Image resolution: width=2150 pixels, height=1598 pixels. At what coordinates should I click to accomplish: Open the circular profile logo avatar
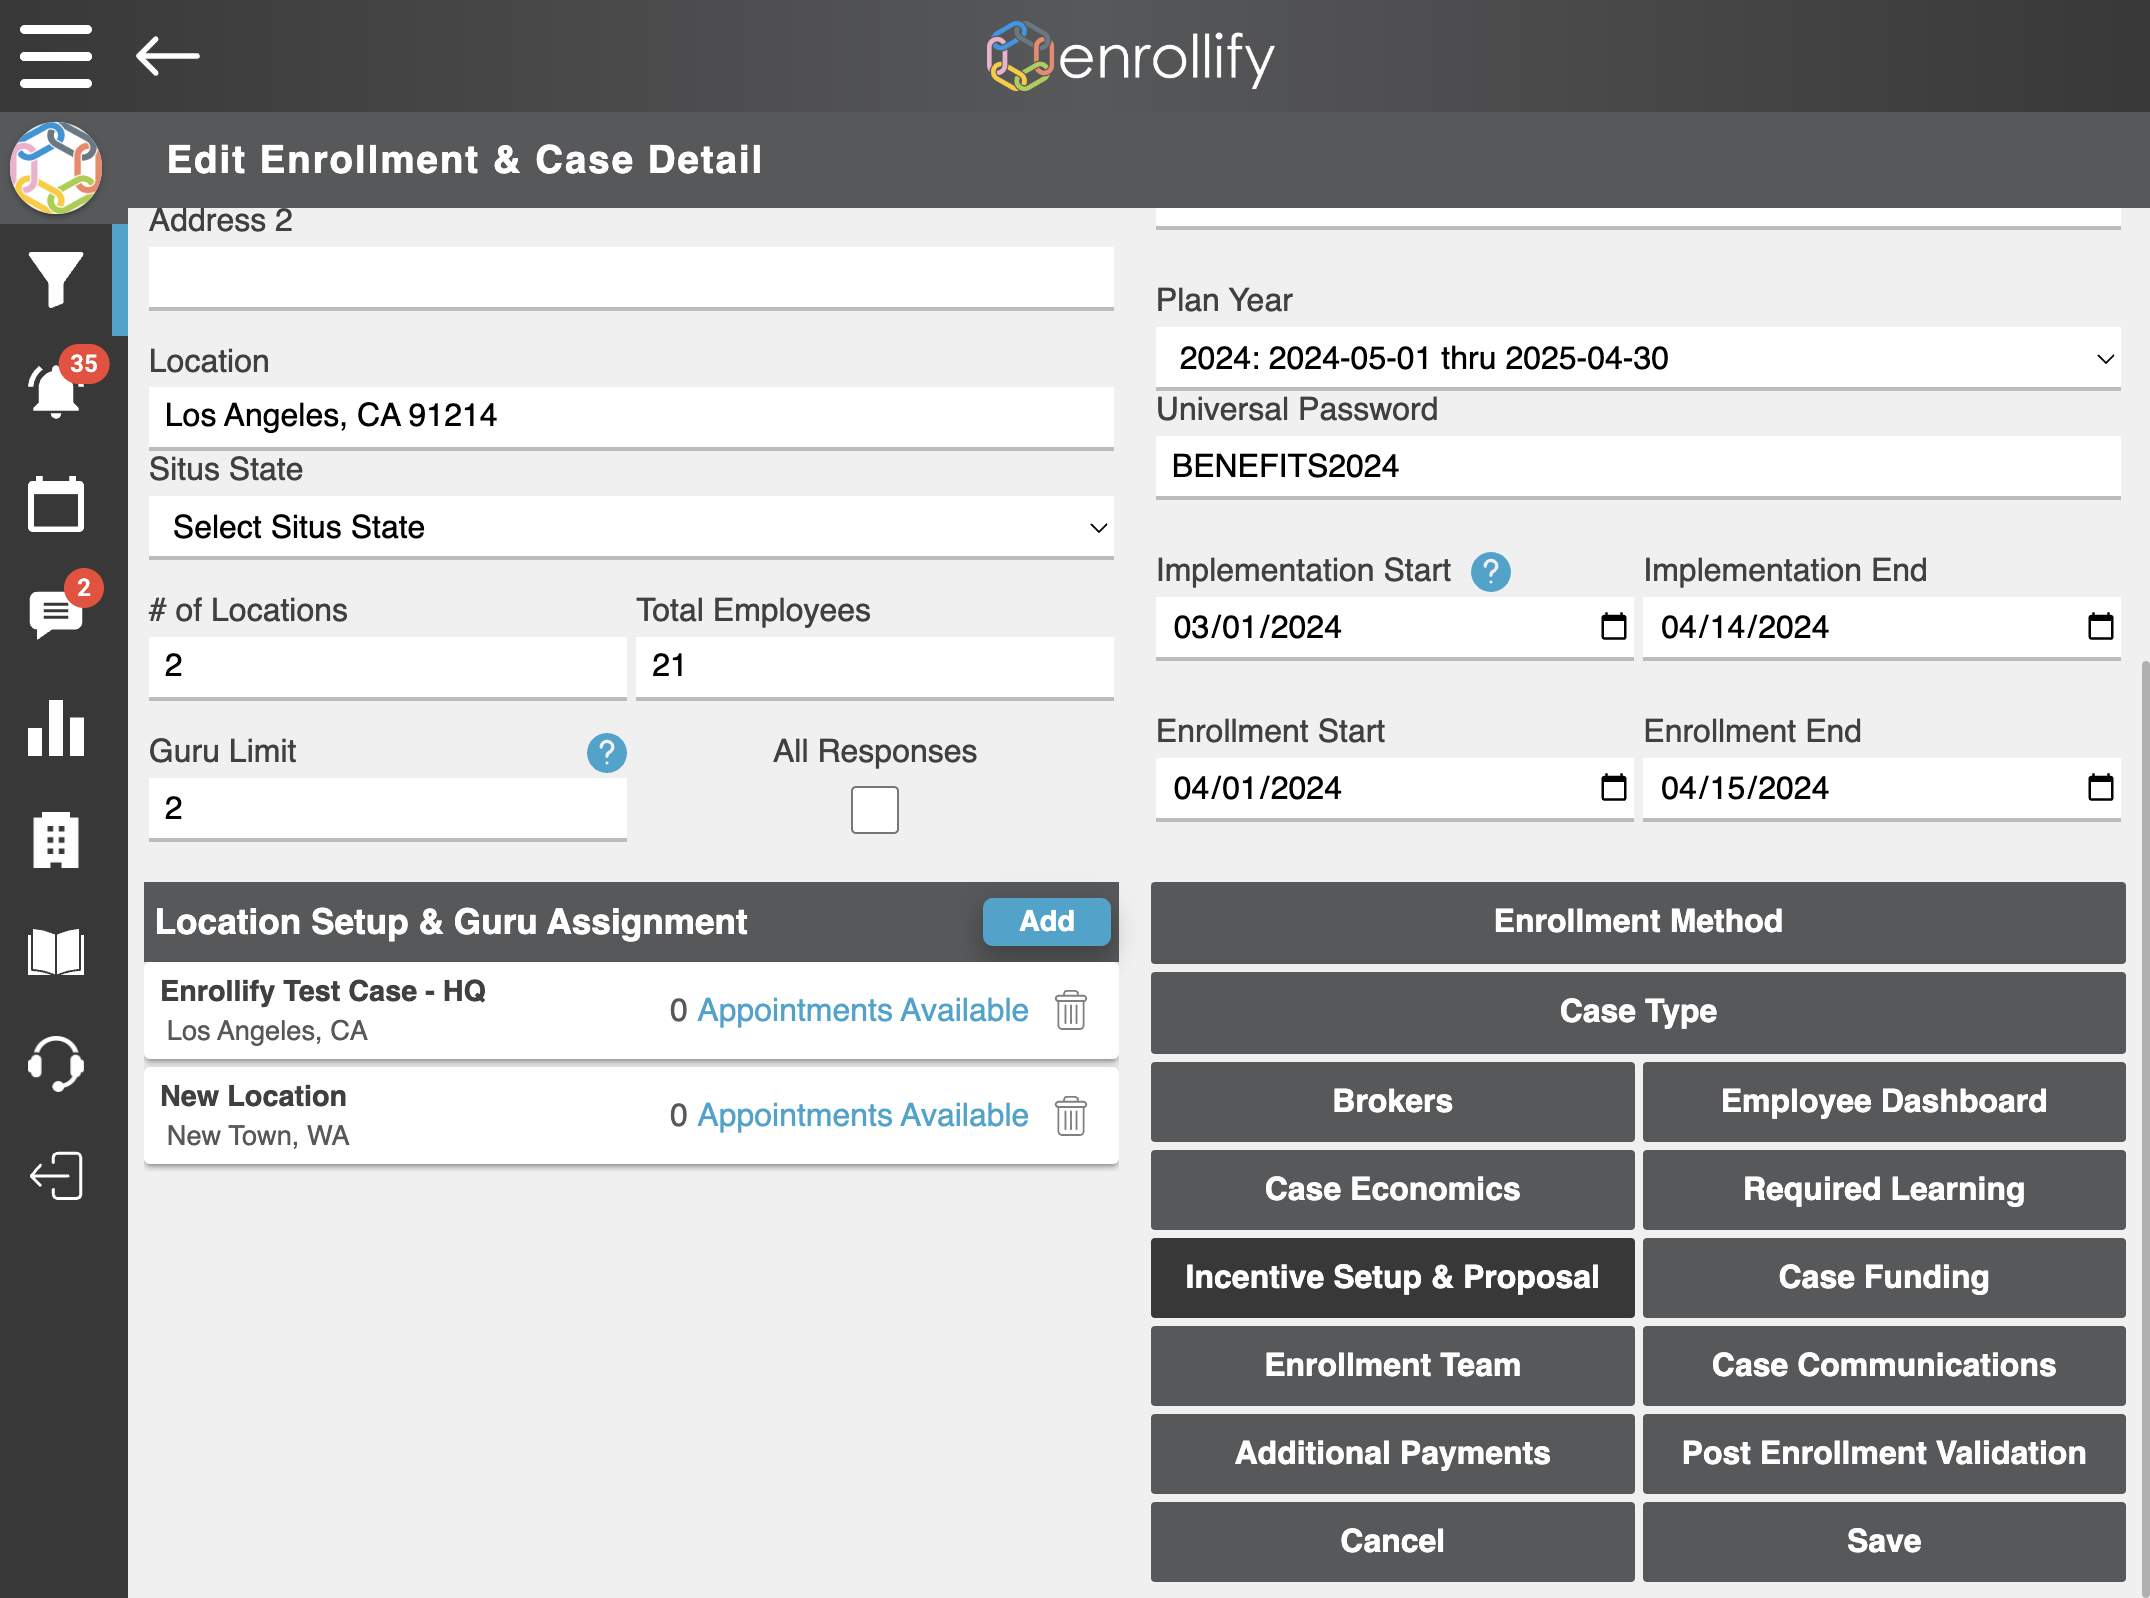pos(56,167)
